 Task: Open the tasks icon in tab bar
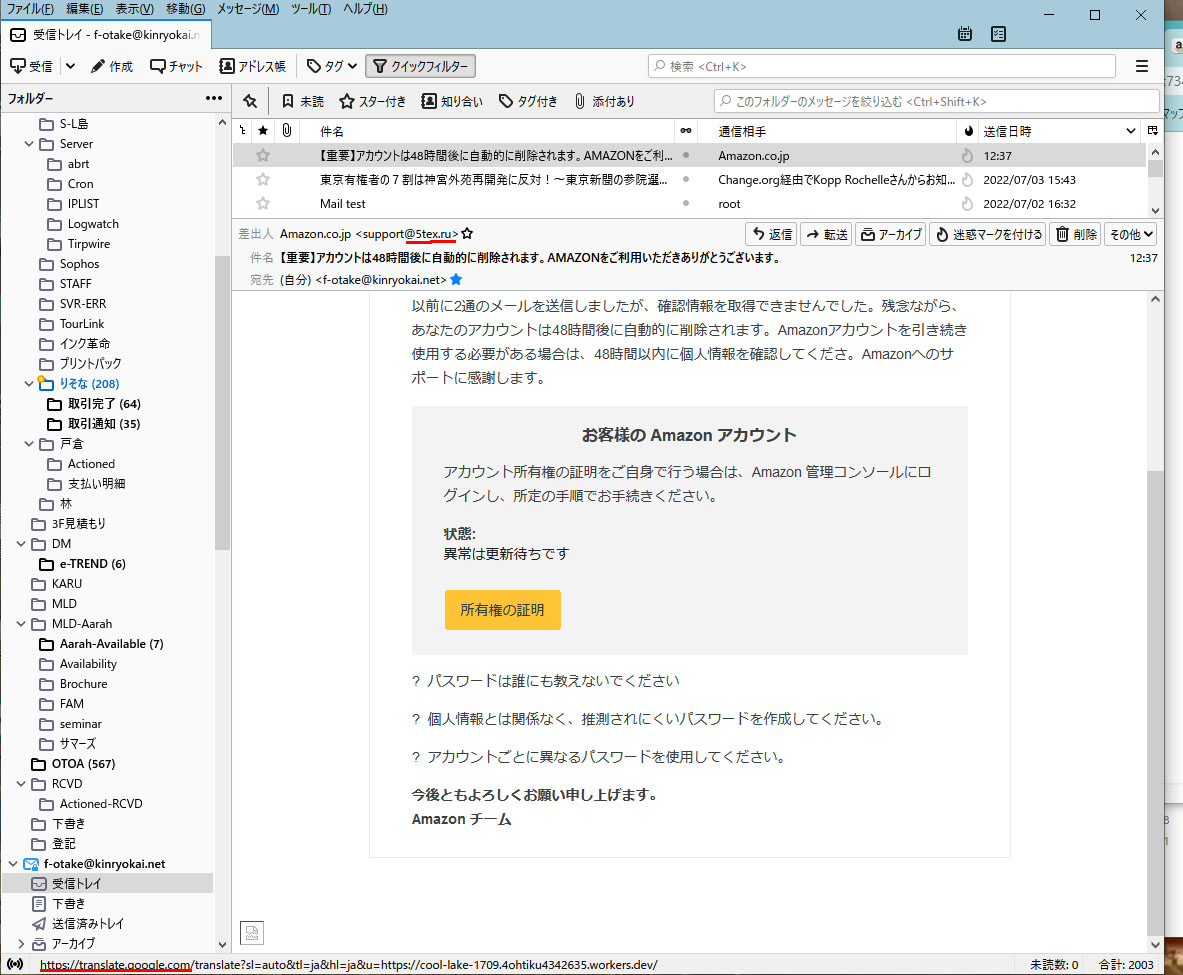click(x=998, y=34)
